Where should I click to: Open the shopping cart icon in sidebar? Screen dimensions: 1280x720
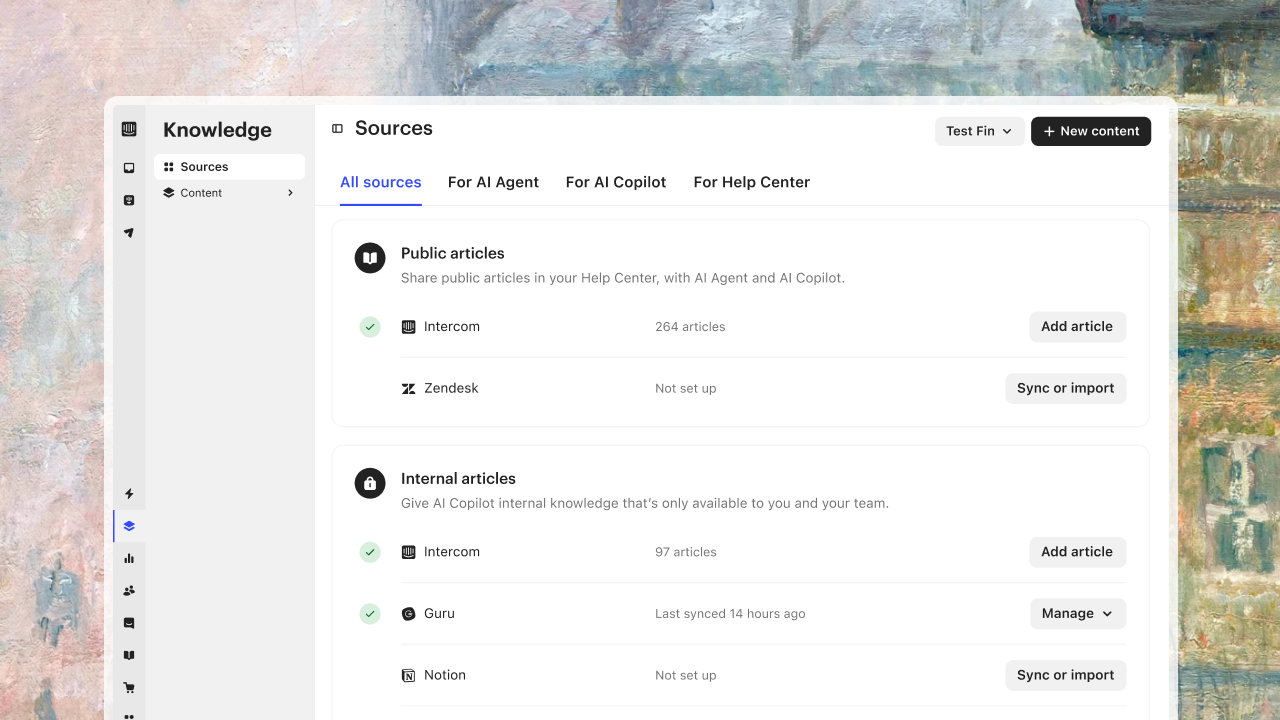(129, 688)
